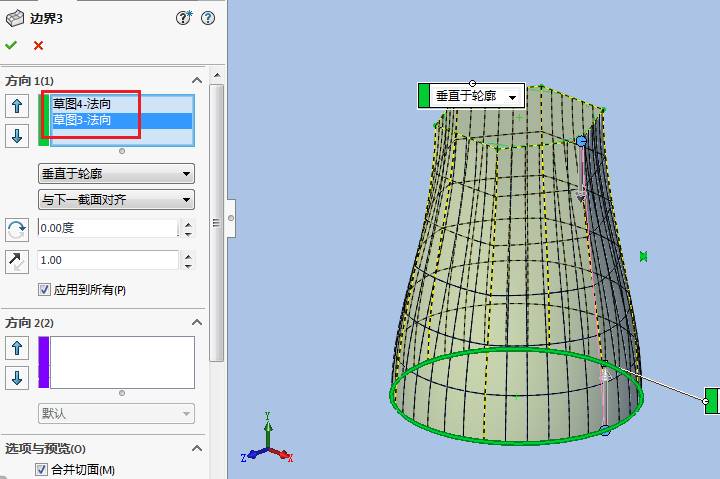Click the 1.00 tangent length field
This screenshot has height=479, width=720.
click(x=108, y=260)
